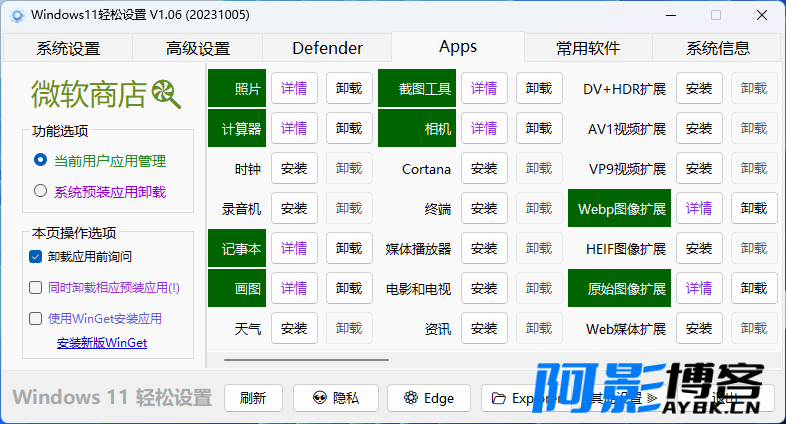
Task: Click the 微软商店 heading text
Action: pyautogui.click(x=89, y=94)
